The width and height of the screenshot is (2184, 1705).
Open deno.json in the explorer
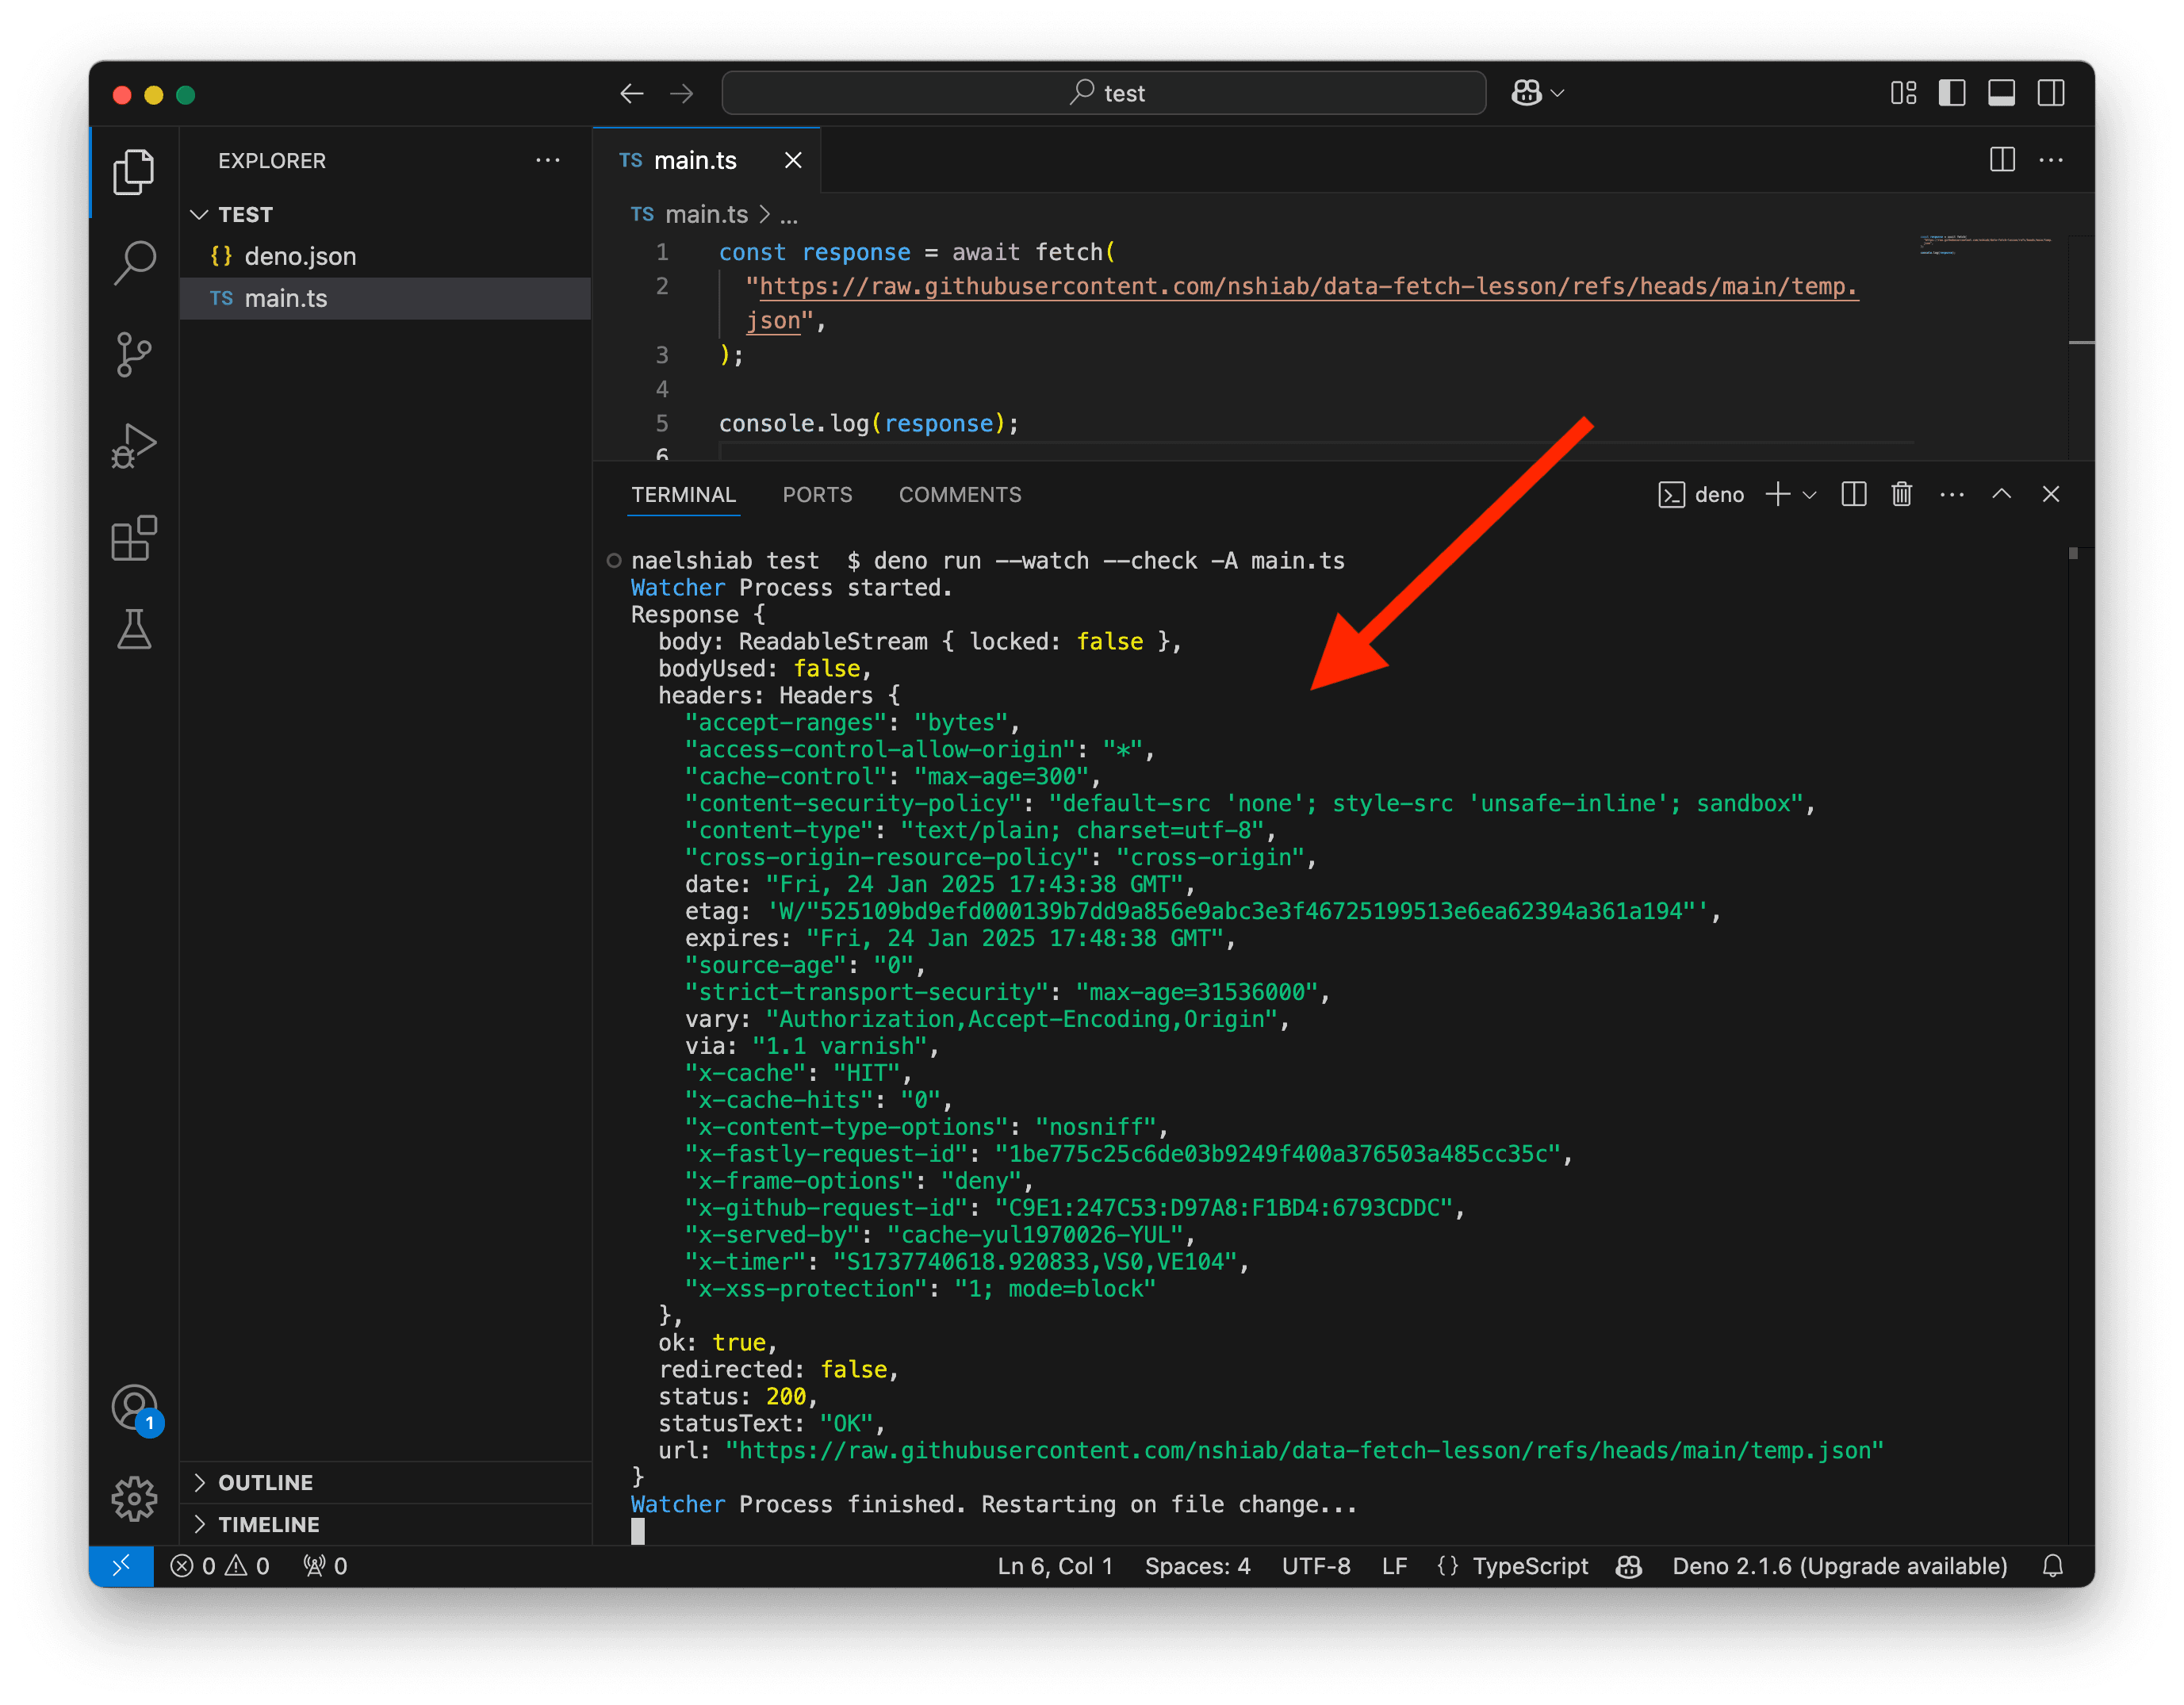[x=385, y=256]
